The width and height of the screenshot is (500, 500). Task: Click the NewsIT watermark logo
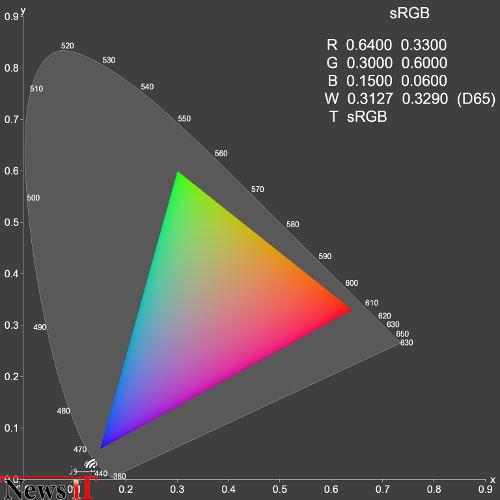[x=47, y=488]
